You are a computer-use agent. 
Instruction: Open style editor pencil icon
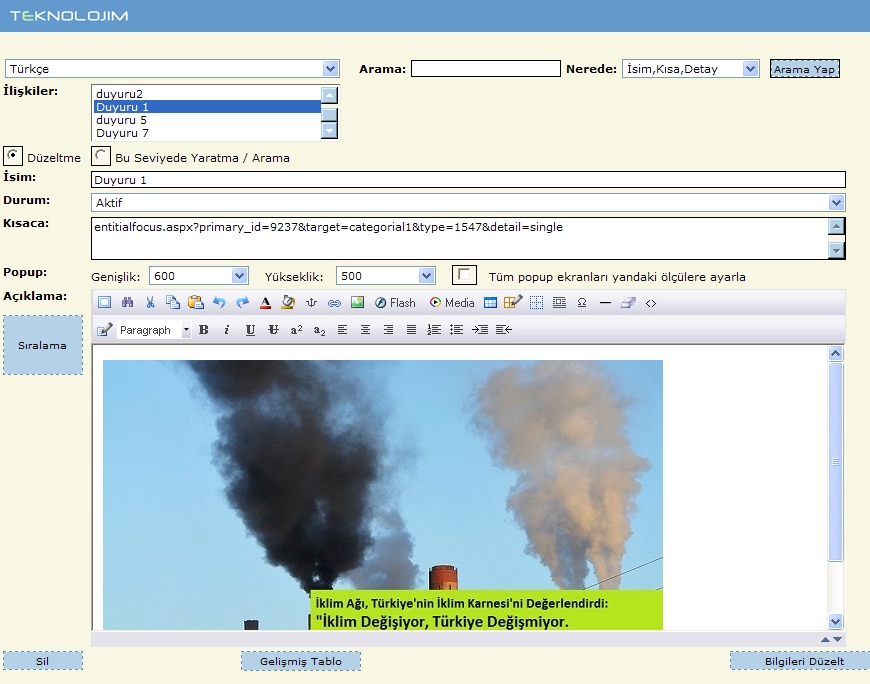coord(104,330)
